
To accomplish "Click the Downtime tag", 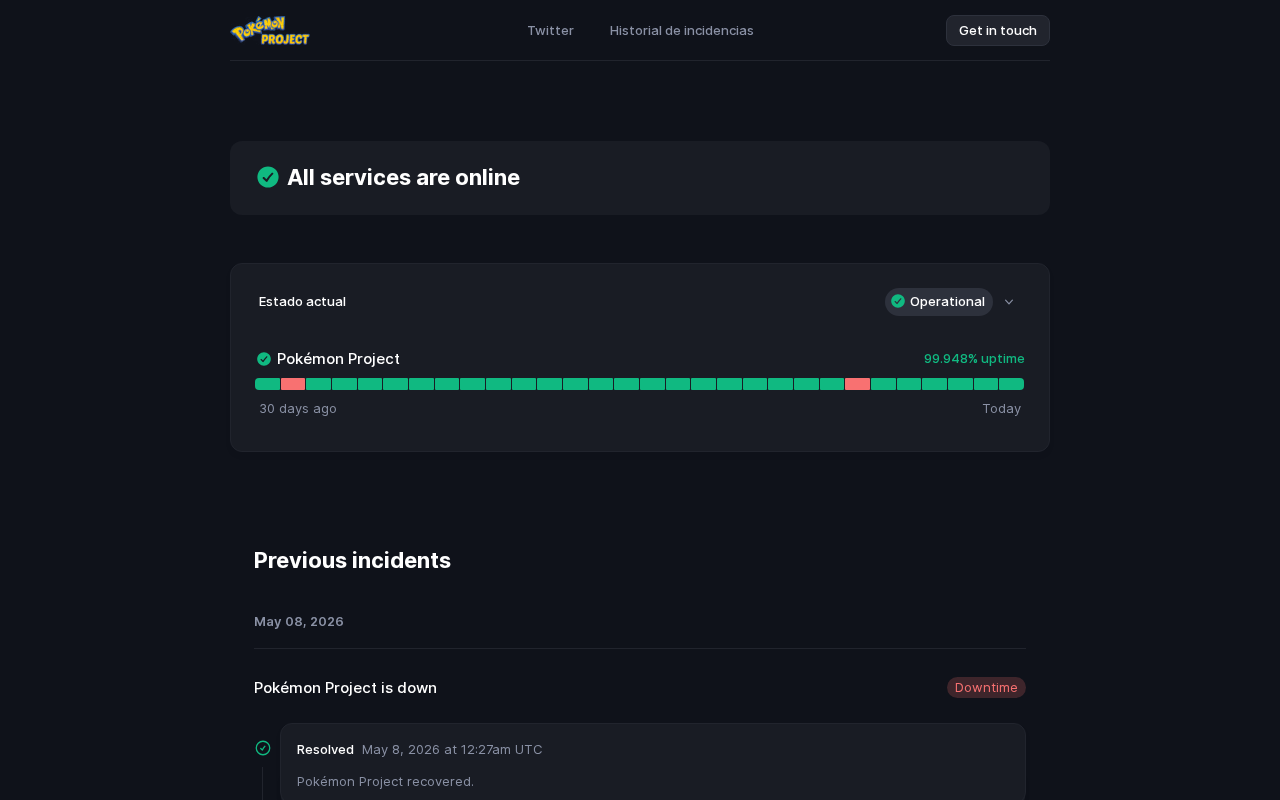I will 986,687.
